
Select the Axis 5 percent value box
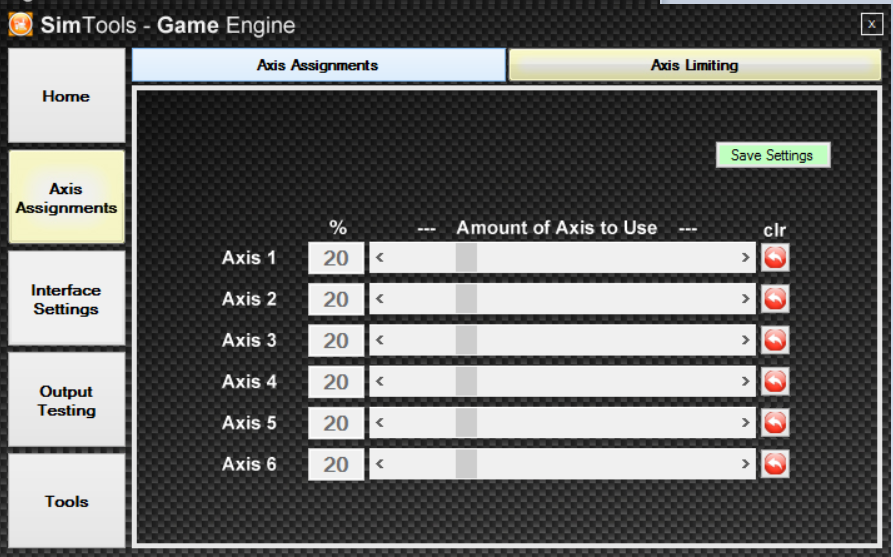pyautogui.click(x=336, y=423)
